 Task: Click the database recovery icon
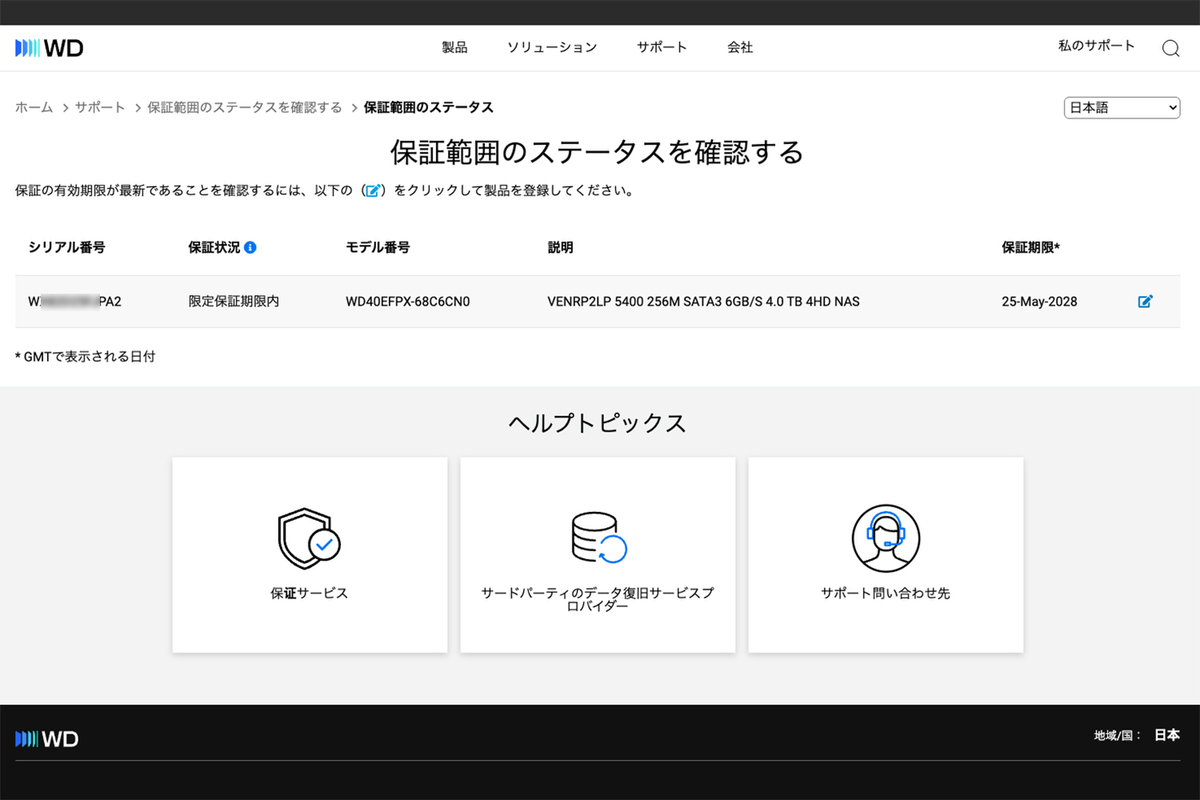[x=597, y=538]
